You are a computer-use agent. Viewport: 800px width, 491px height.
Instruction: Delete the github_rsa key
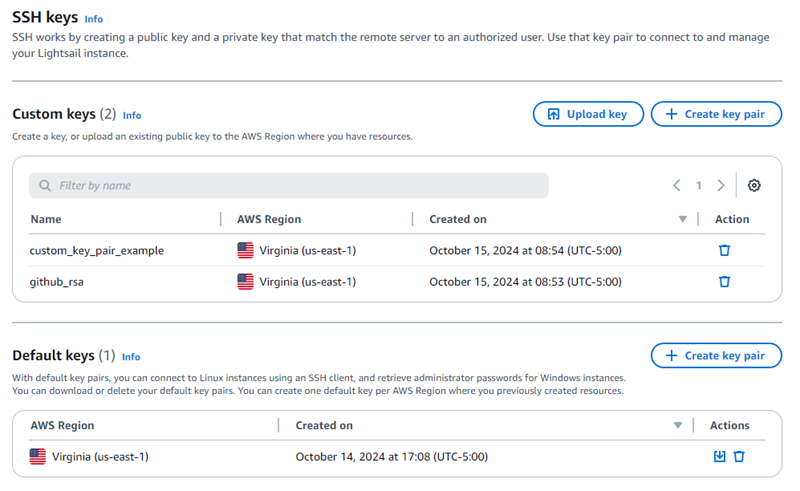pos(724,282)
